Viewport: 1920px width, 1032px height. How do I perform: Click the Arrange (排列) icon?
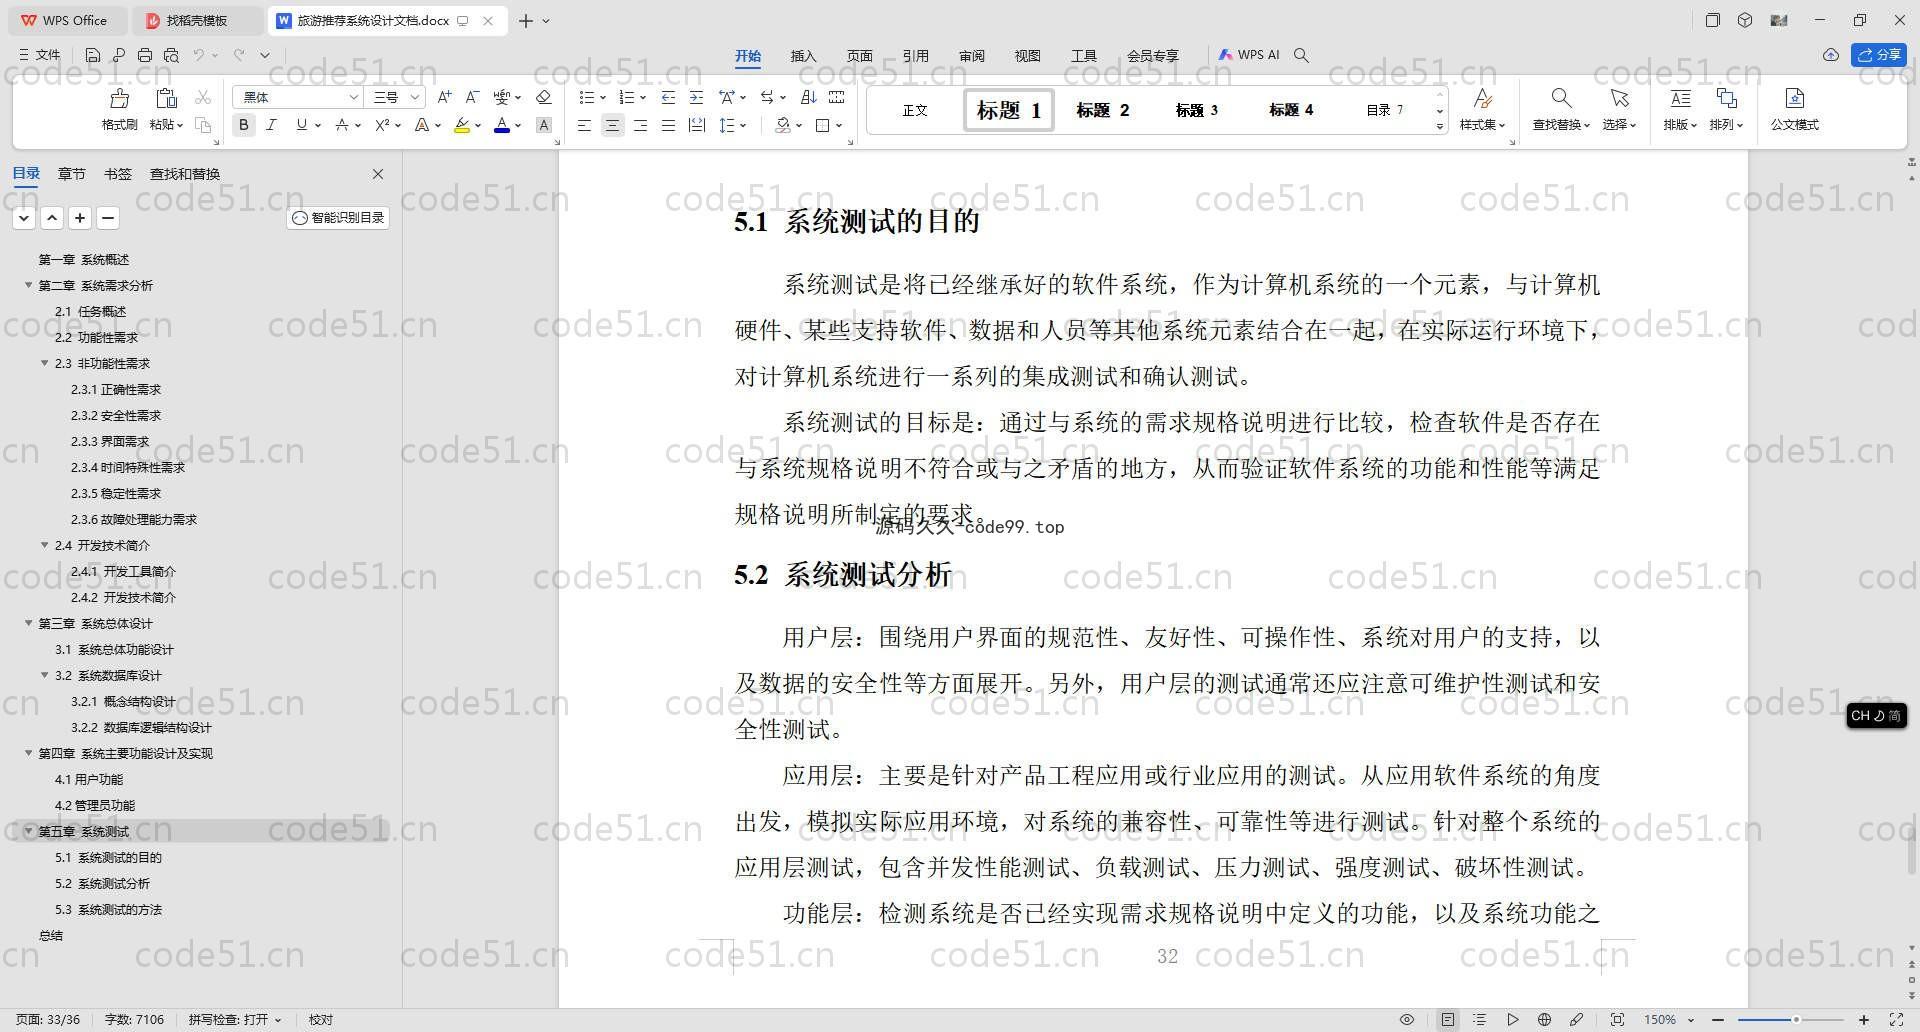(1726, 98)
